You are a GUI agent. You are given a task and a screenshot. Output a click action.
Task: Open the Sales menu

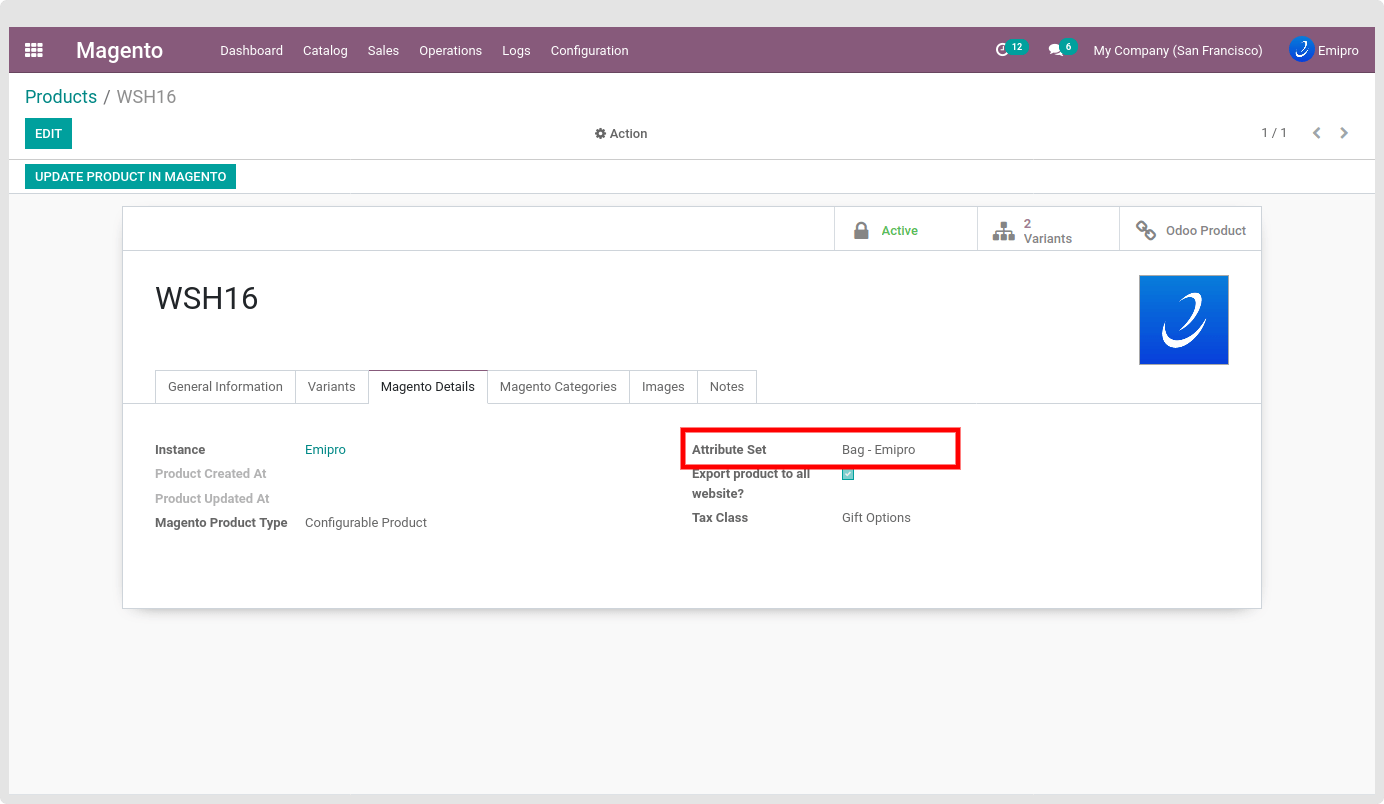(x=383, y=50)
